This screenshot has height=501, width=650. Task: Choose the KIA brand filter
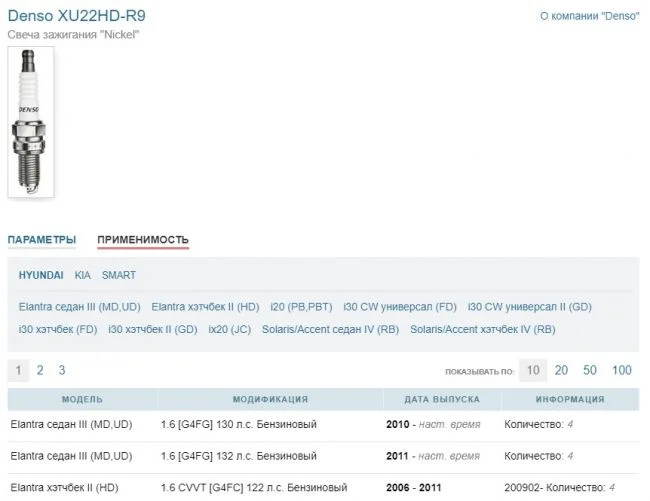pos(82,275)
